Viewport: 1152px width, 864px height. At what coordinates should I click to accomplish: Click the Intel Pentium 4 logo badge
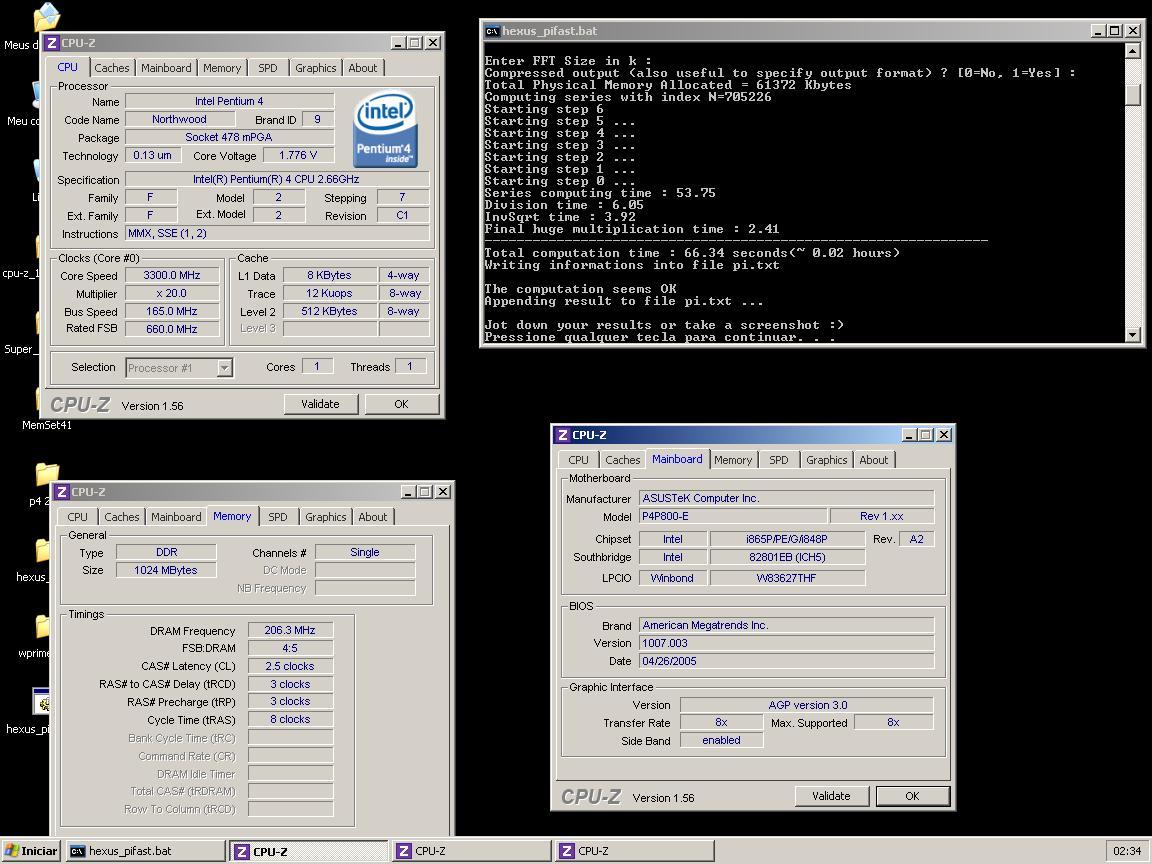[x=385, y=129]
